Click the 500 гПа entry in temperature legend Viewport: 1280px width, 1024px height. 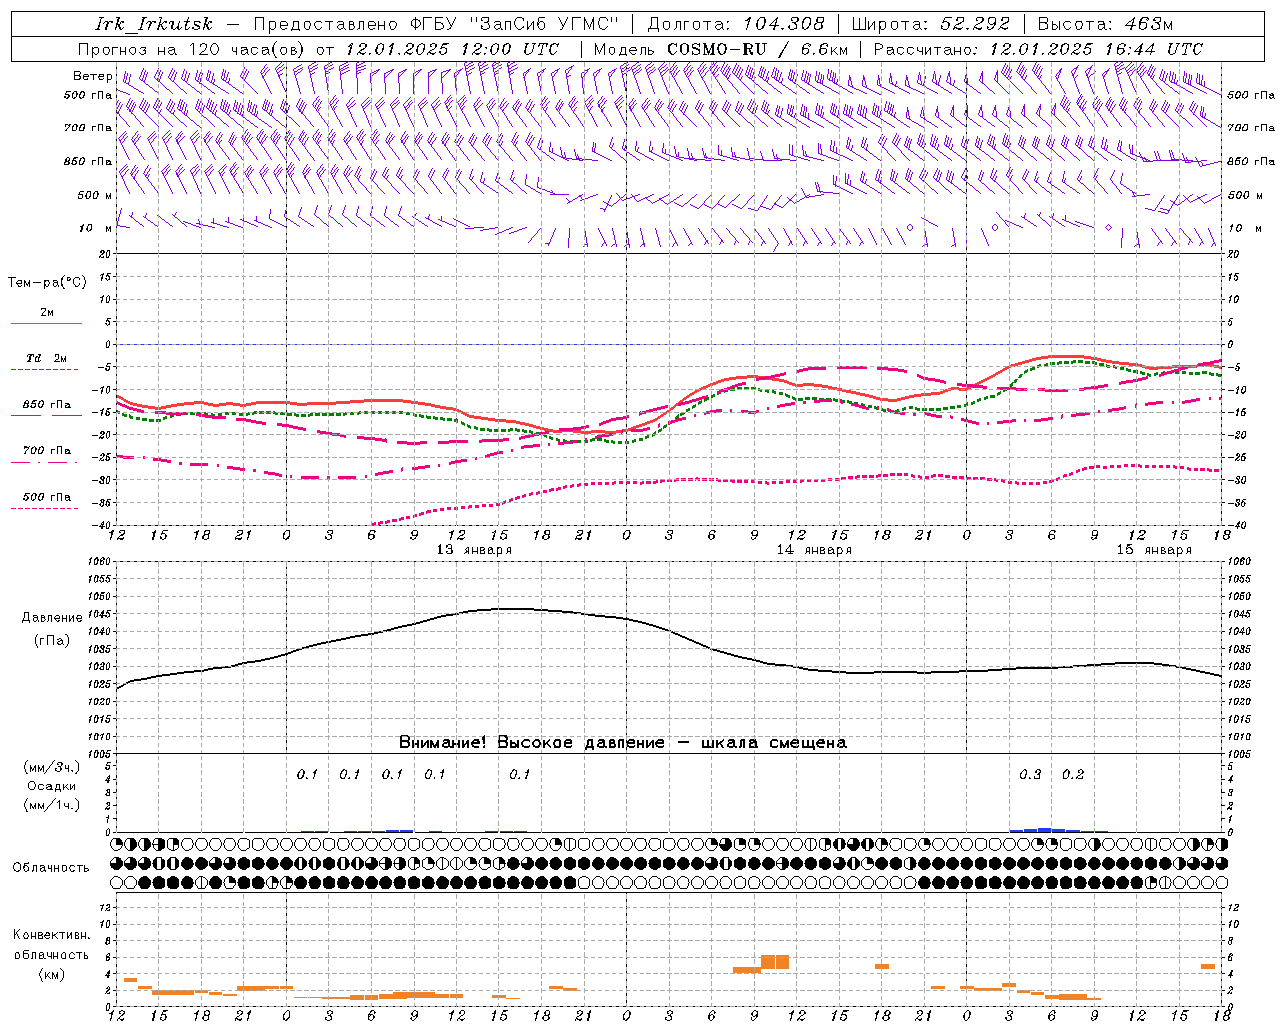tap(46, 501)
